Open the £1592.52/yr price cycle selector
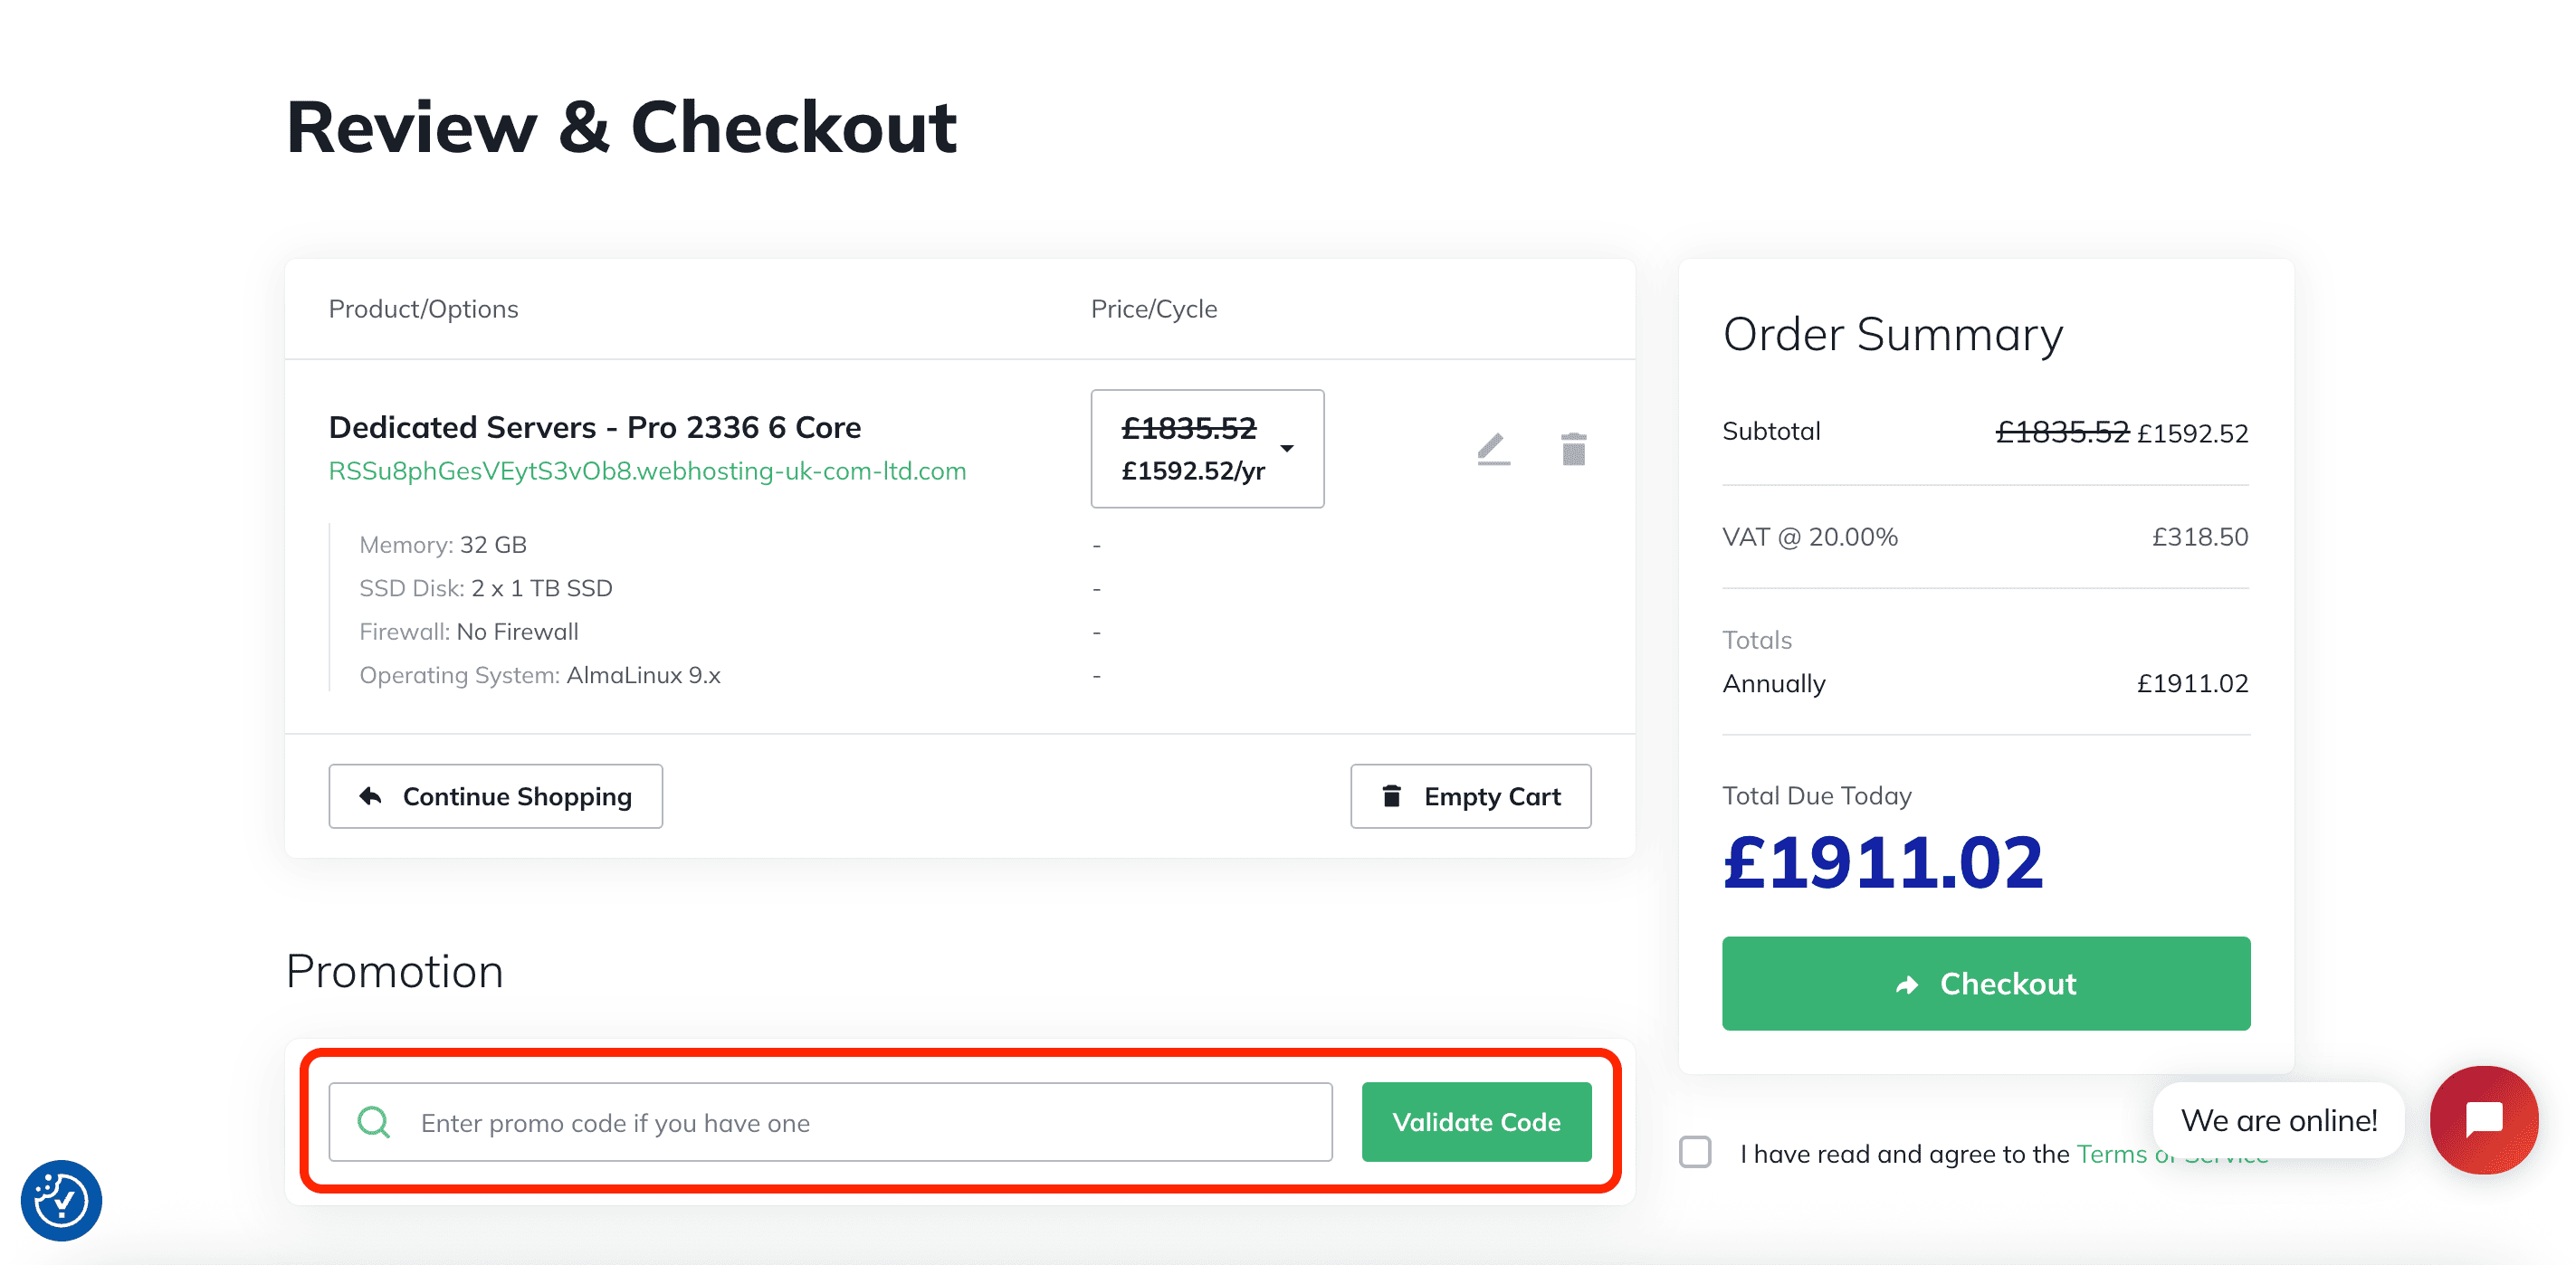 point(1207,449)
